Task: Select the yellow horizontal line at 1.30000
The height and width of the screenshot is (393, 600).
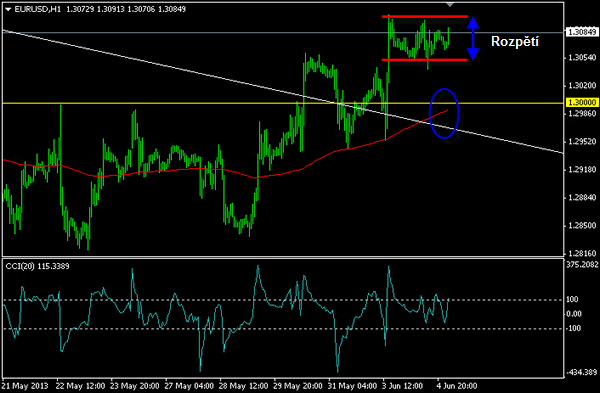Action: 283,103
